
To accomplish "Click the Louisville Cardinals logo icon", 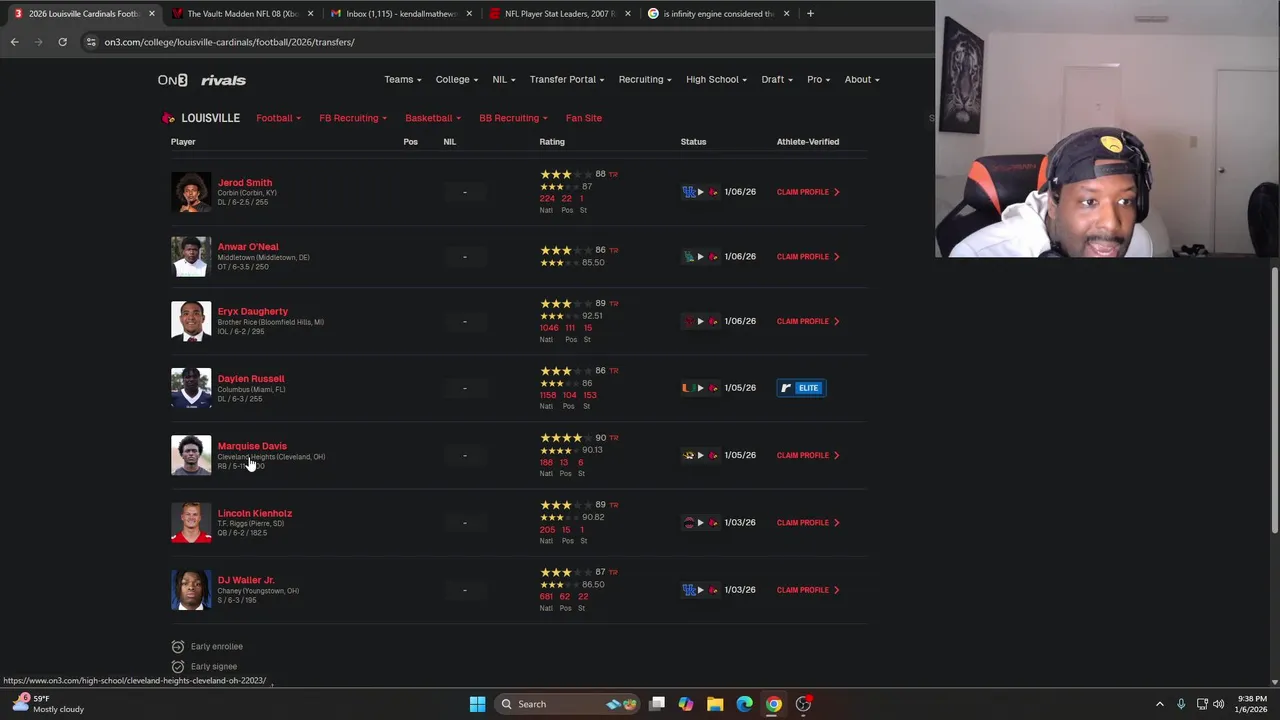I will (168, 118).
